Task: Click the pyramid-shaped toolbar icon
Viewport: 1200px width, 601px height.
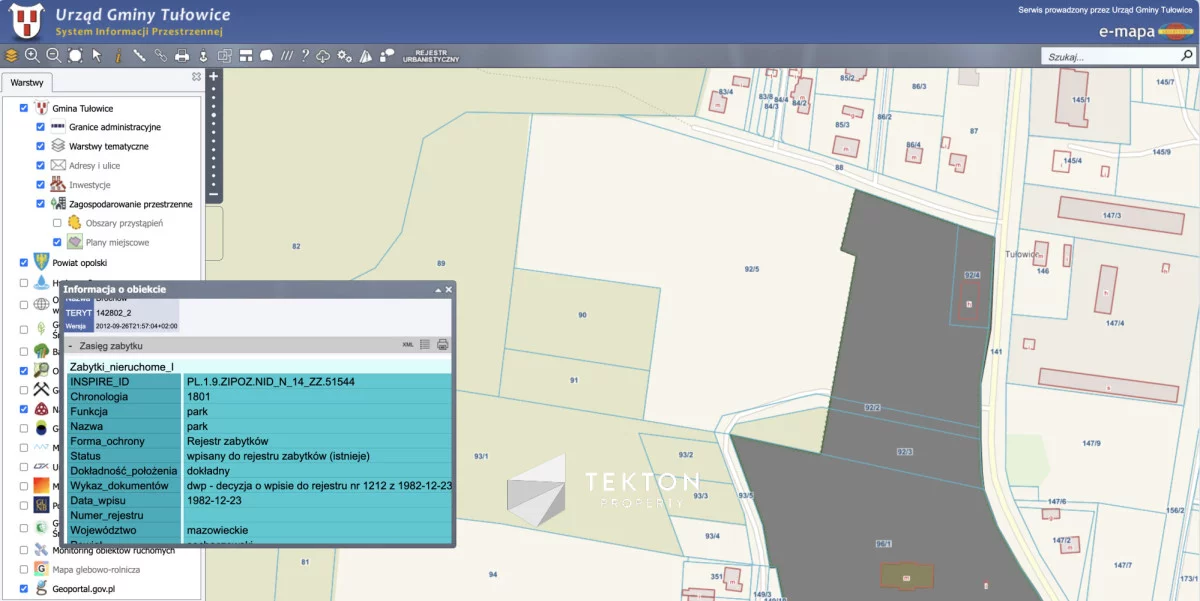Action: pyautogui.click(x=366, y=56)
